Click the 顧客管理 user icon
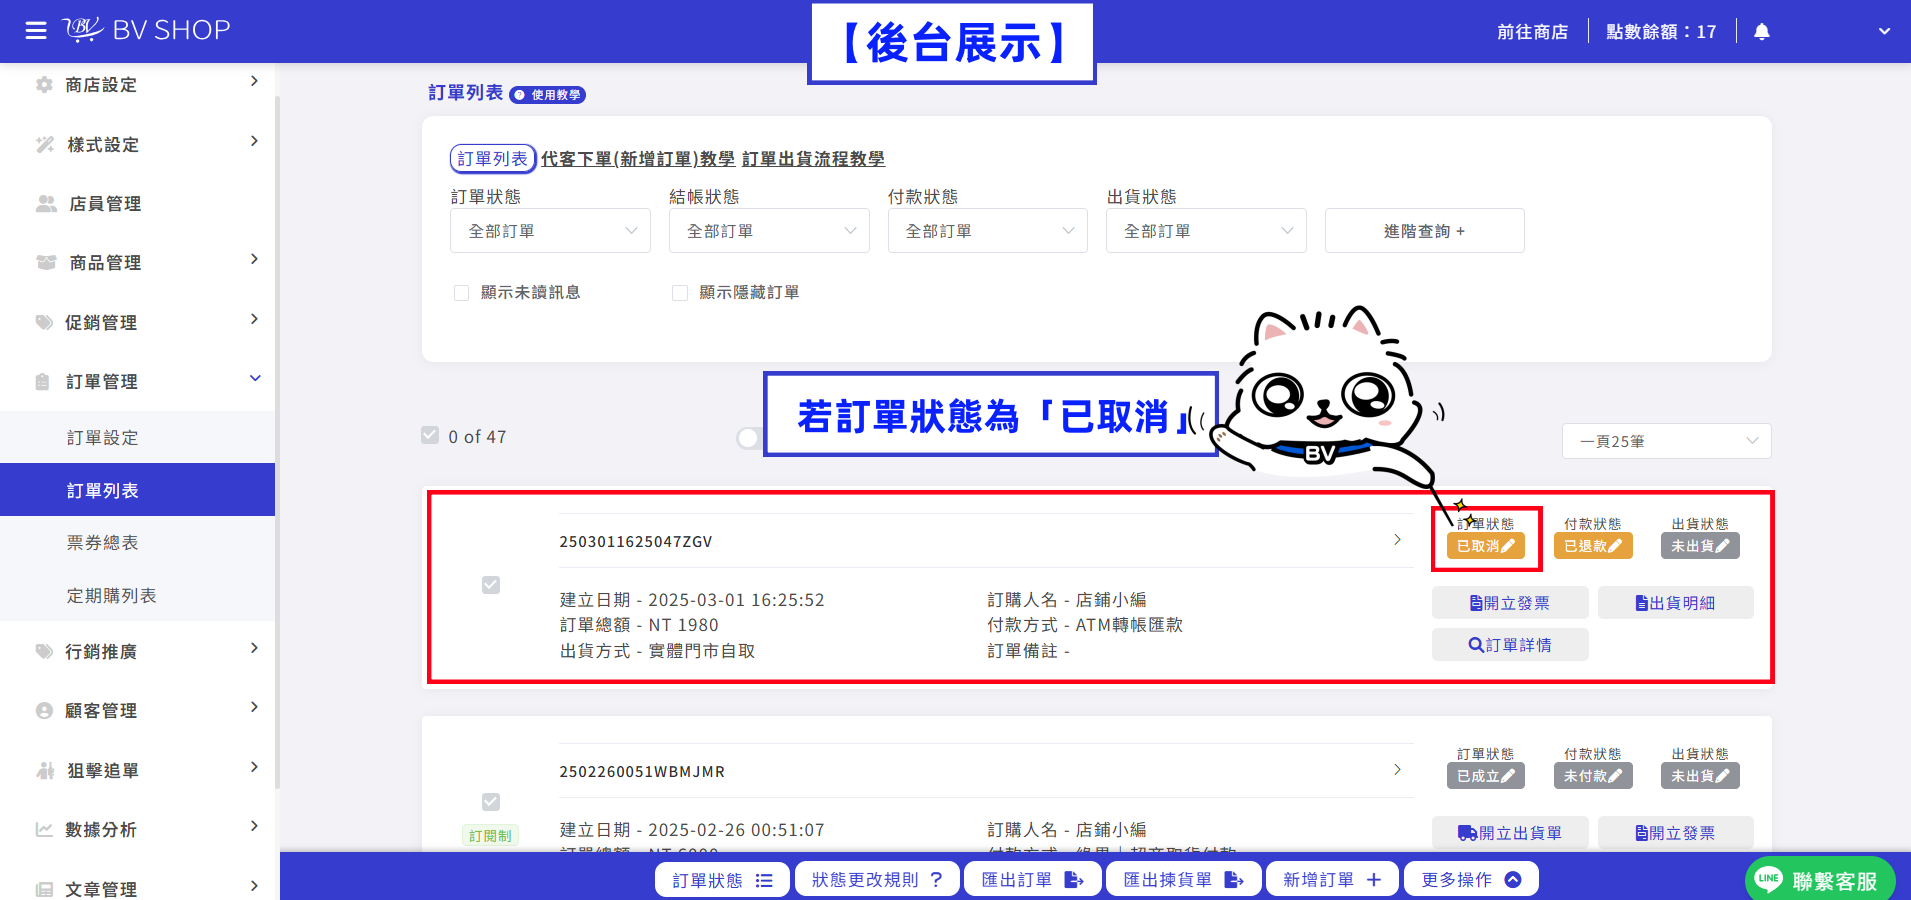The width and height of the screenshot is (1911, 900). 44,711
